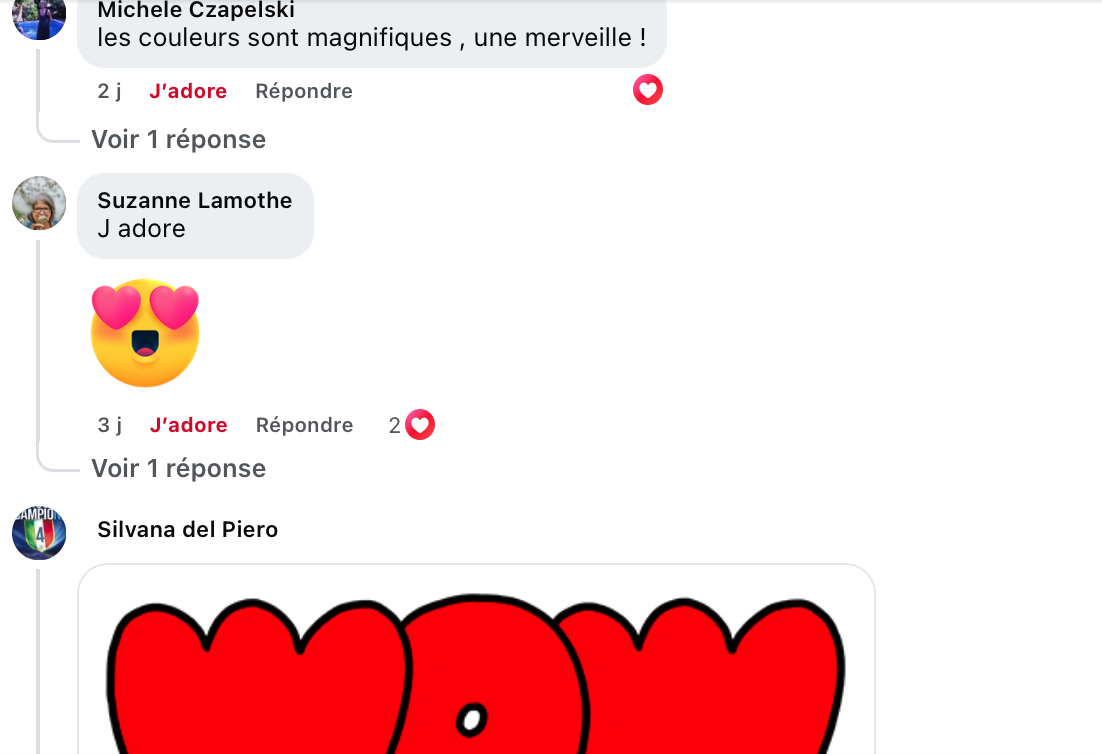The height and width of the screenshot is (754, 1102).
Task: Click heart reaction on Michele Czapelski's comment
Action: (x=647, y=90)
